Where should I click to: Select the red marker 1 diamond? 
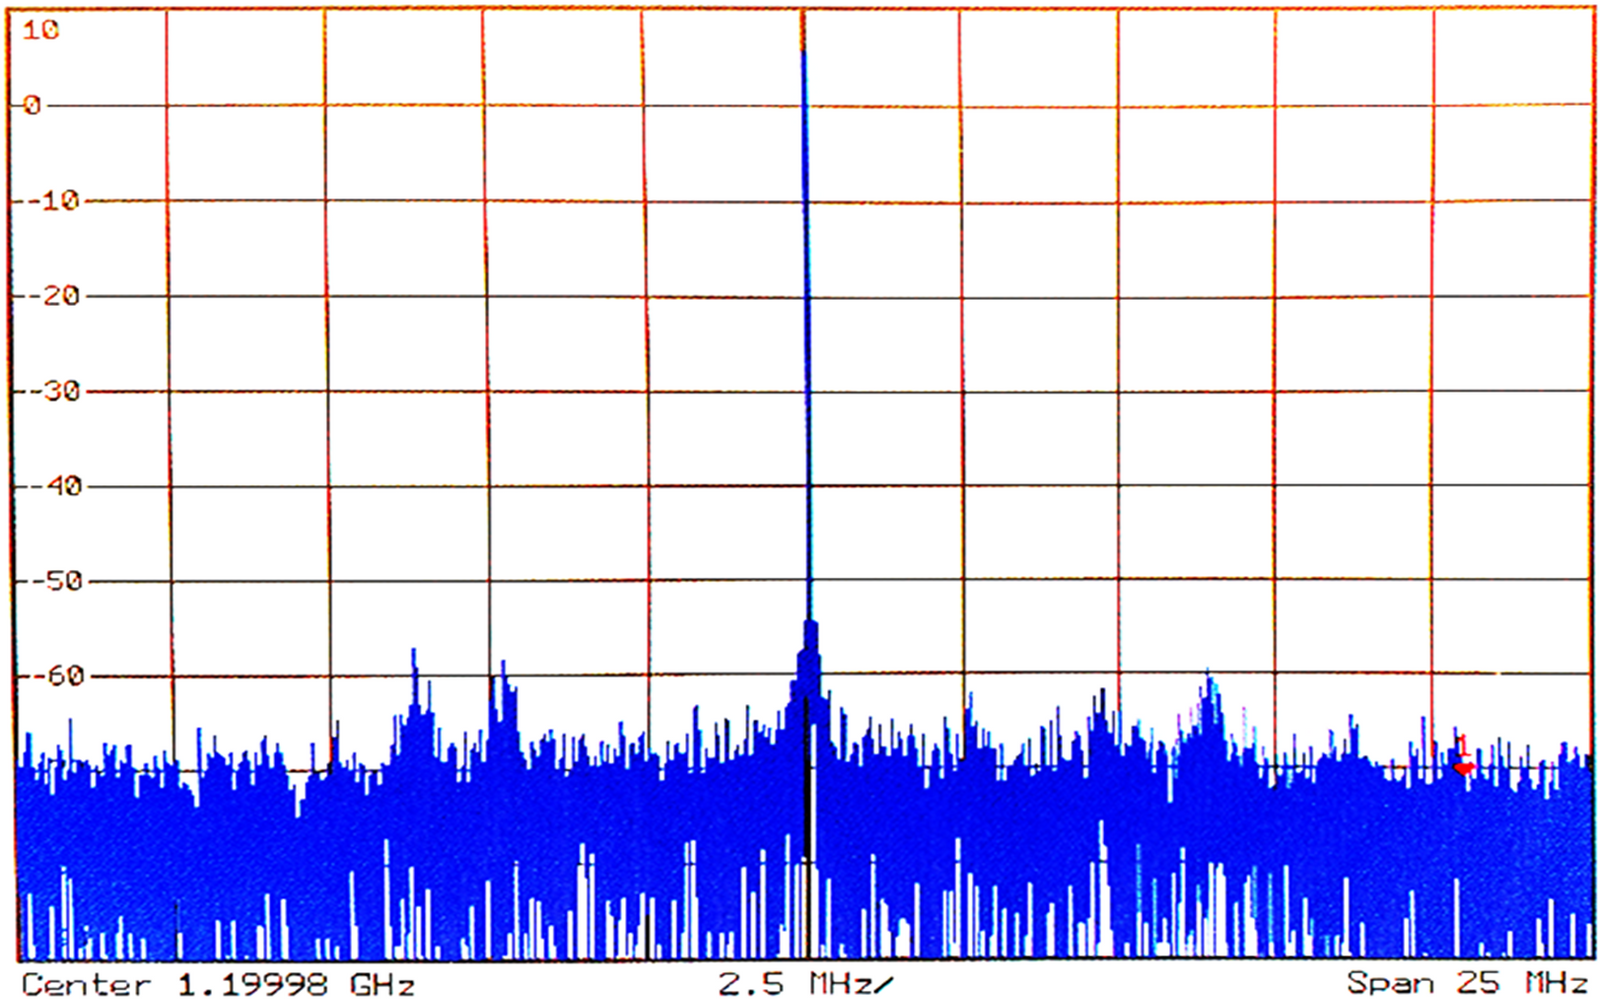coord(1463,767)
